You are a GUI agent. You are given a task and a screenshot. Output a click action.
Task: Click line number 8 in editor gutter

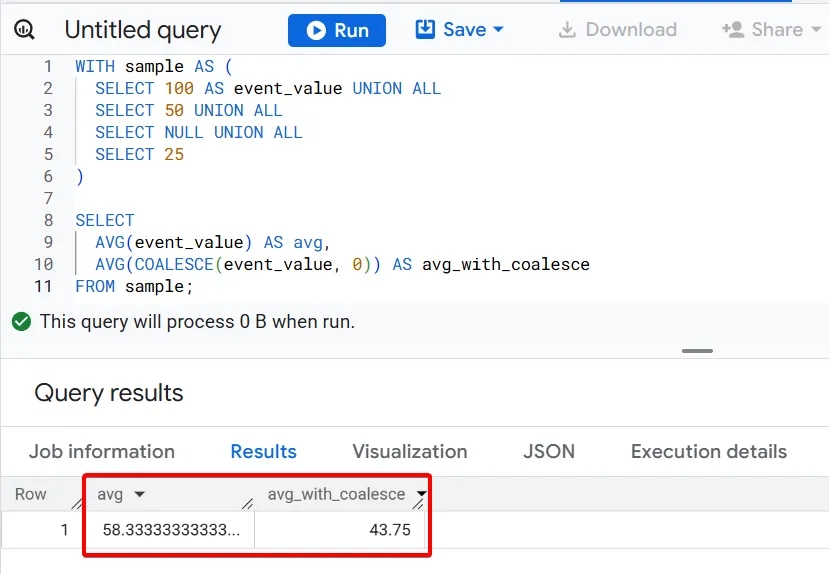click(x=48, y=220)
